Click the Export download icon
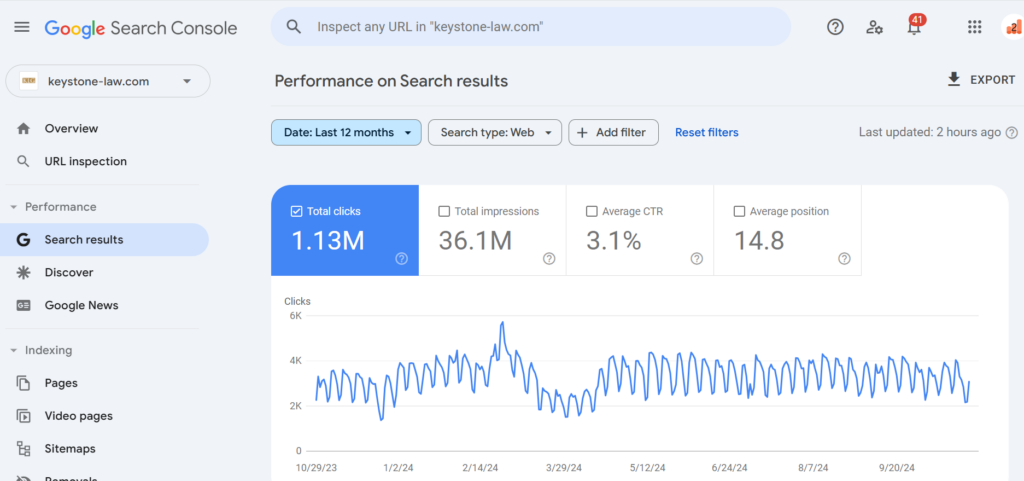Screen dimensions: 1024x481 pyautogui.click(x=954, y=80)
